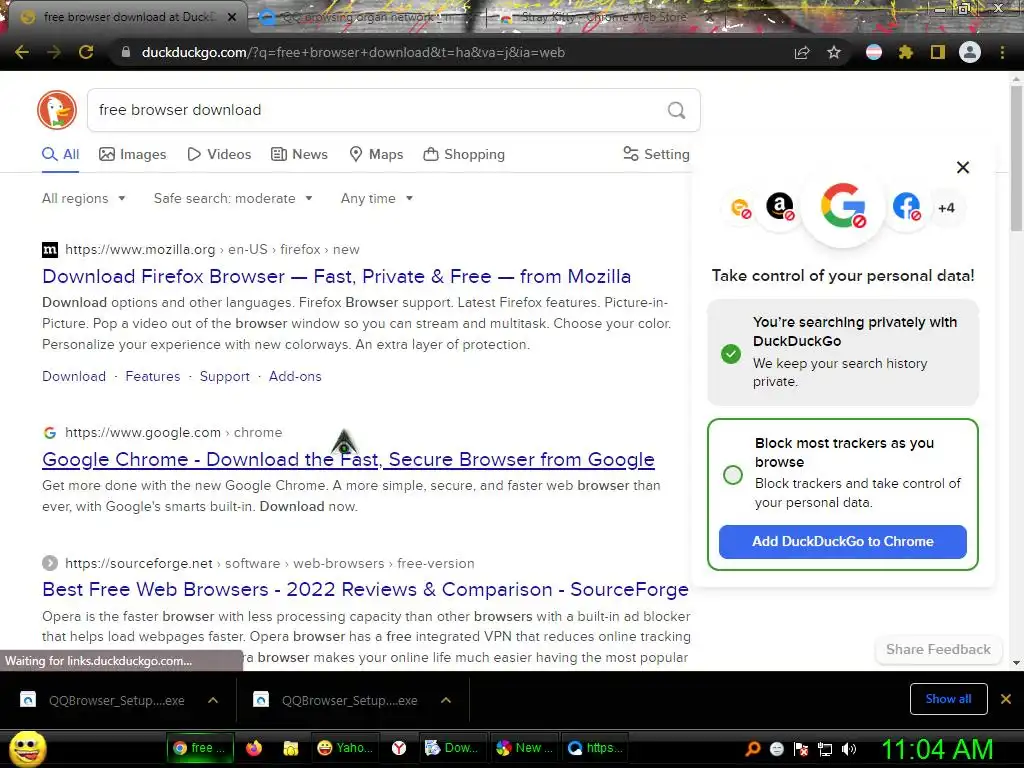Click the network tray icon

pyautogui.click(x=825, y=749)
